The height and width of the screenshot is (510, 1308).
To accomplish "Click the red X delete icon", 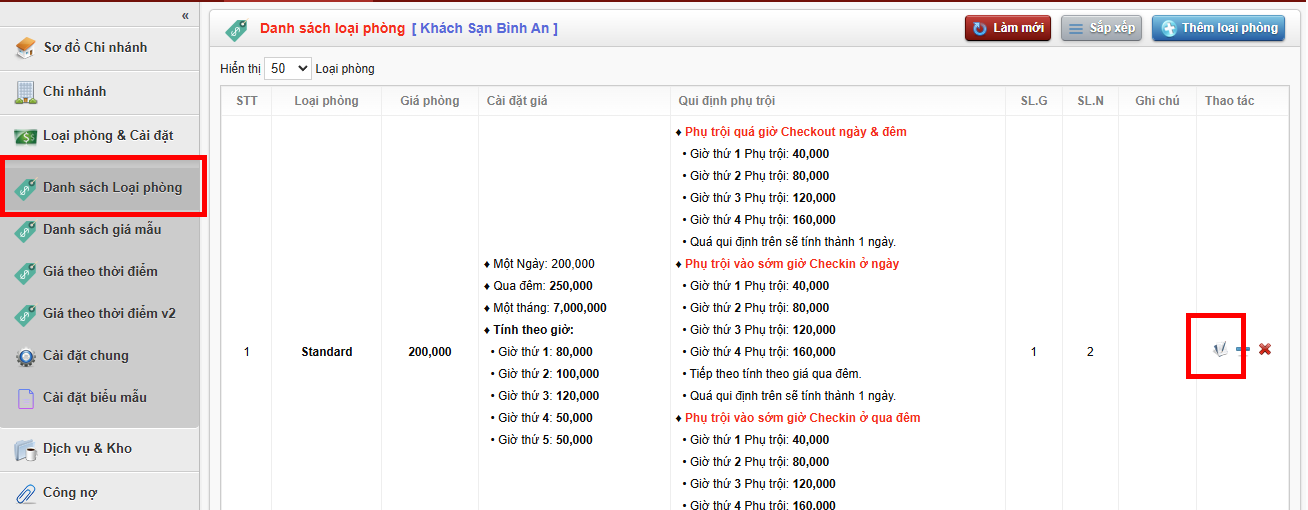I will click(x=1265, y=349).
